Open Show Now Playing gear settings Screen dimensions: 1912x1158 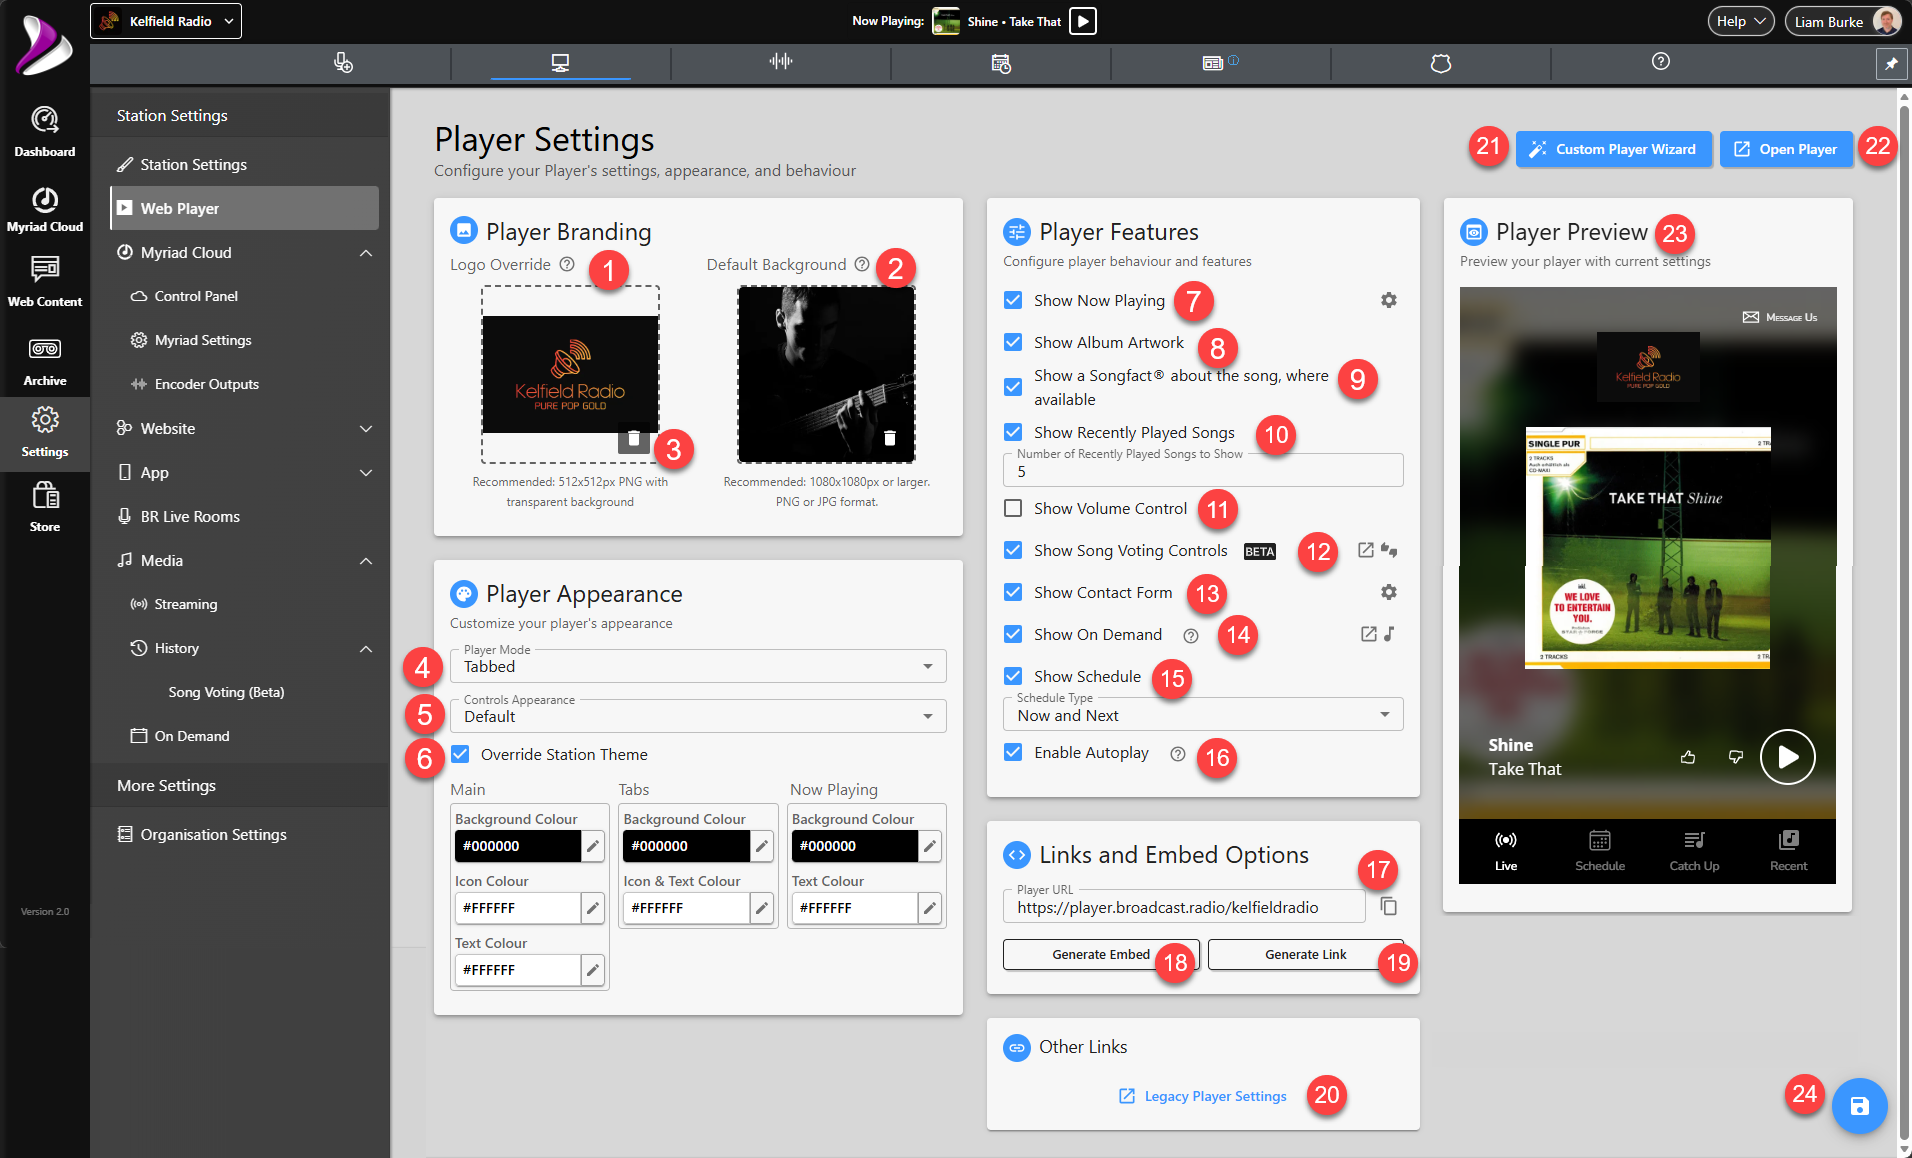tap(1388, 300)
